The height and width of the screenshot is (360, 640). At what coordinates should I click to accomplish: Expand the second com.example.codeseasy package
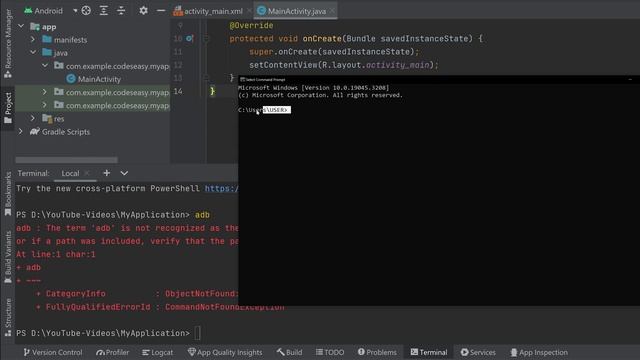click(45, 92)
